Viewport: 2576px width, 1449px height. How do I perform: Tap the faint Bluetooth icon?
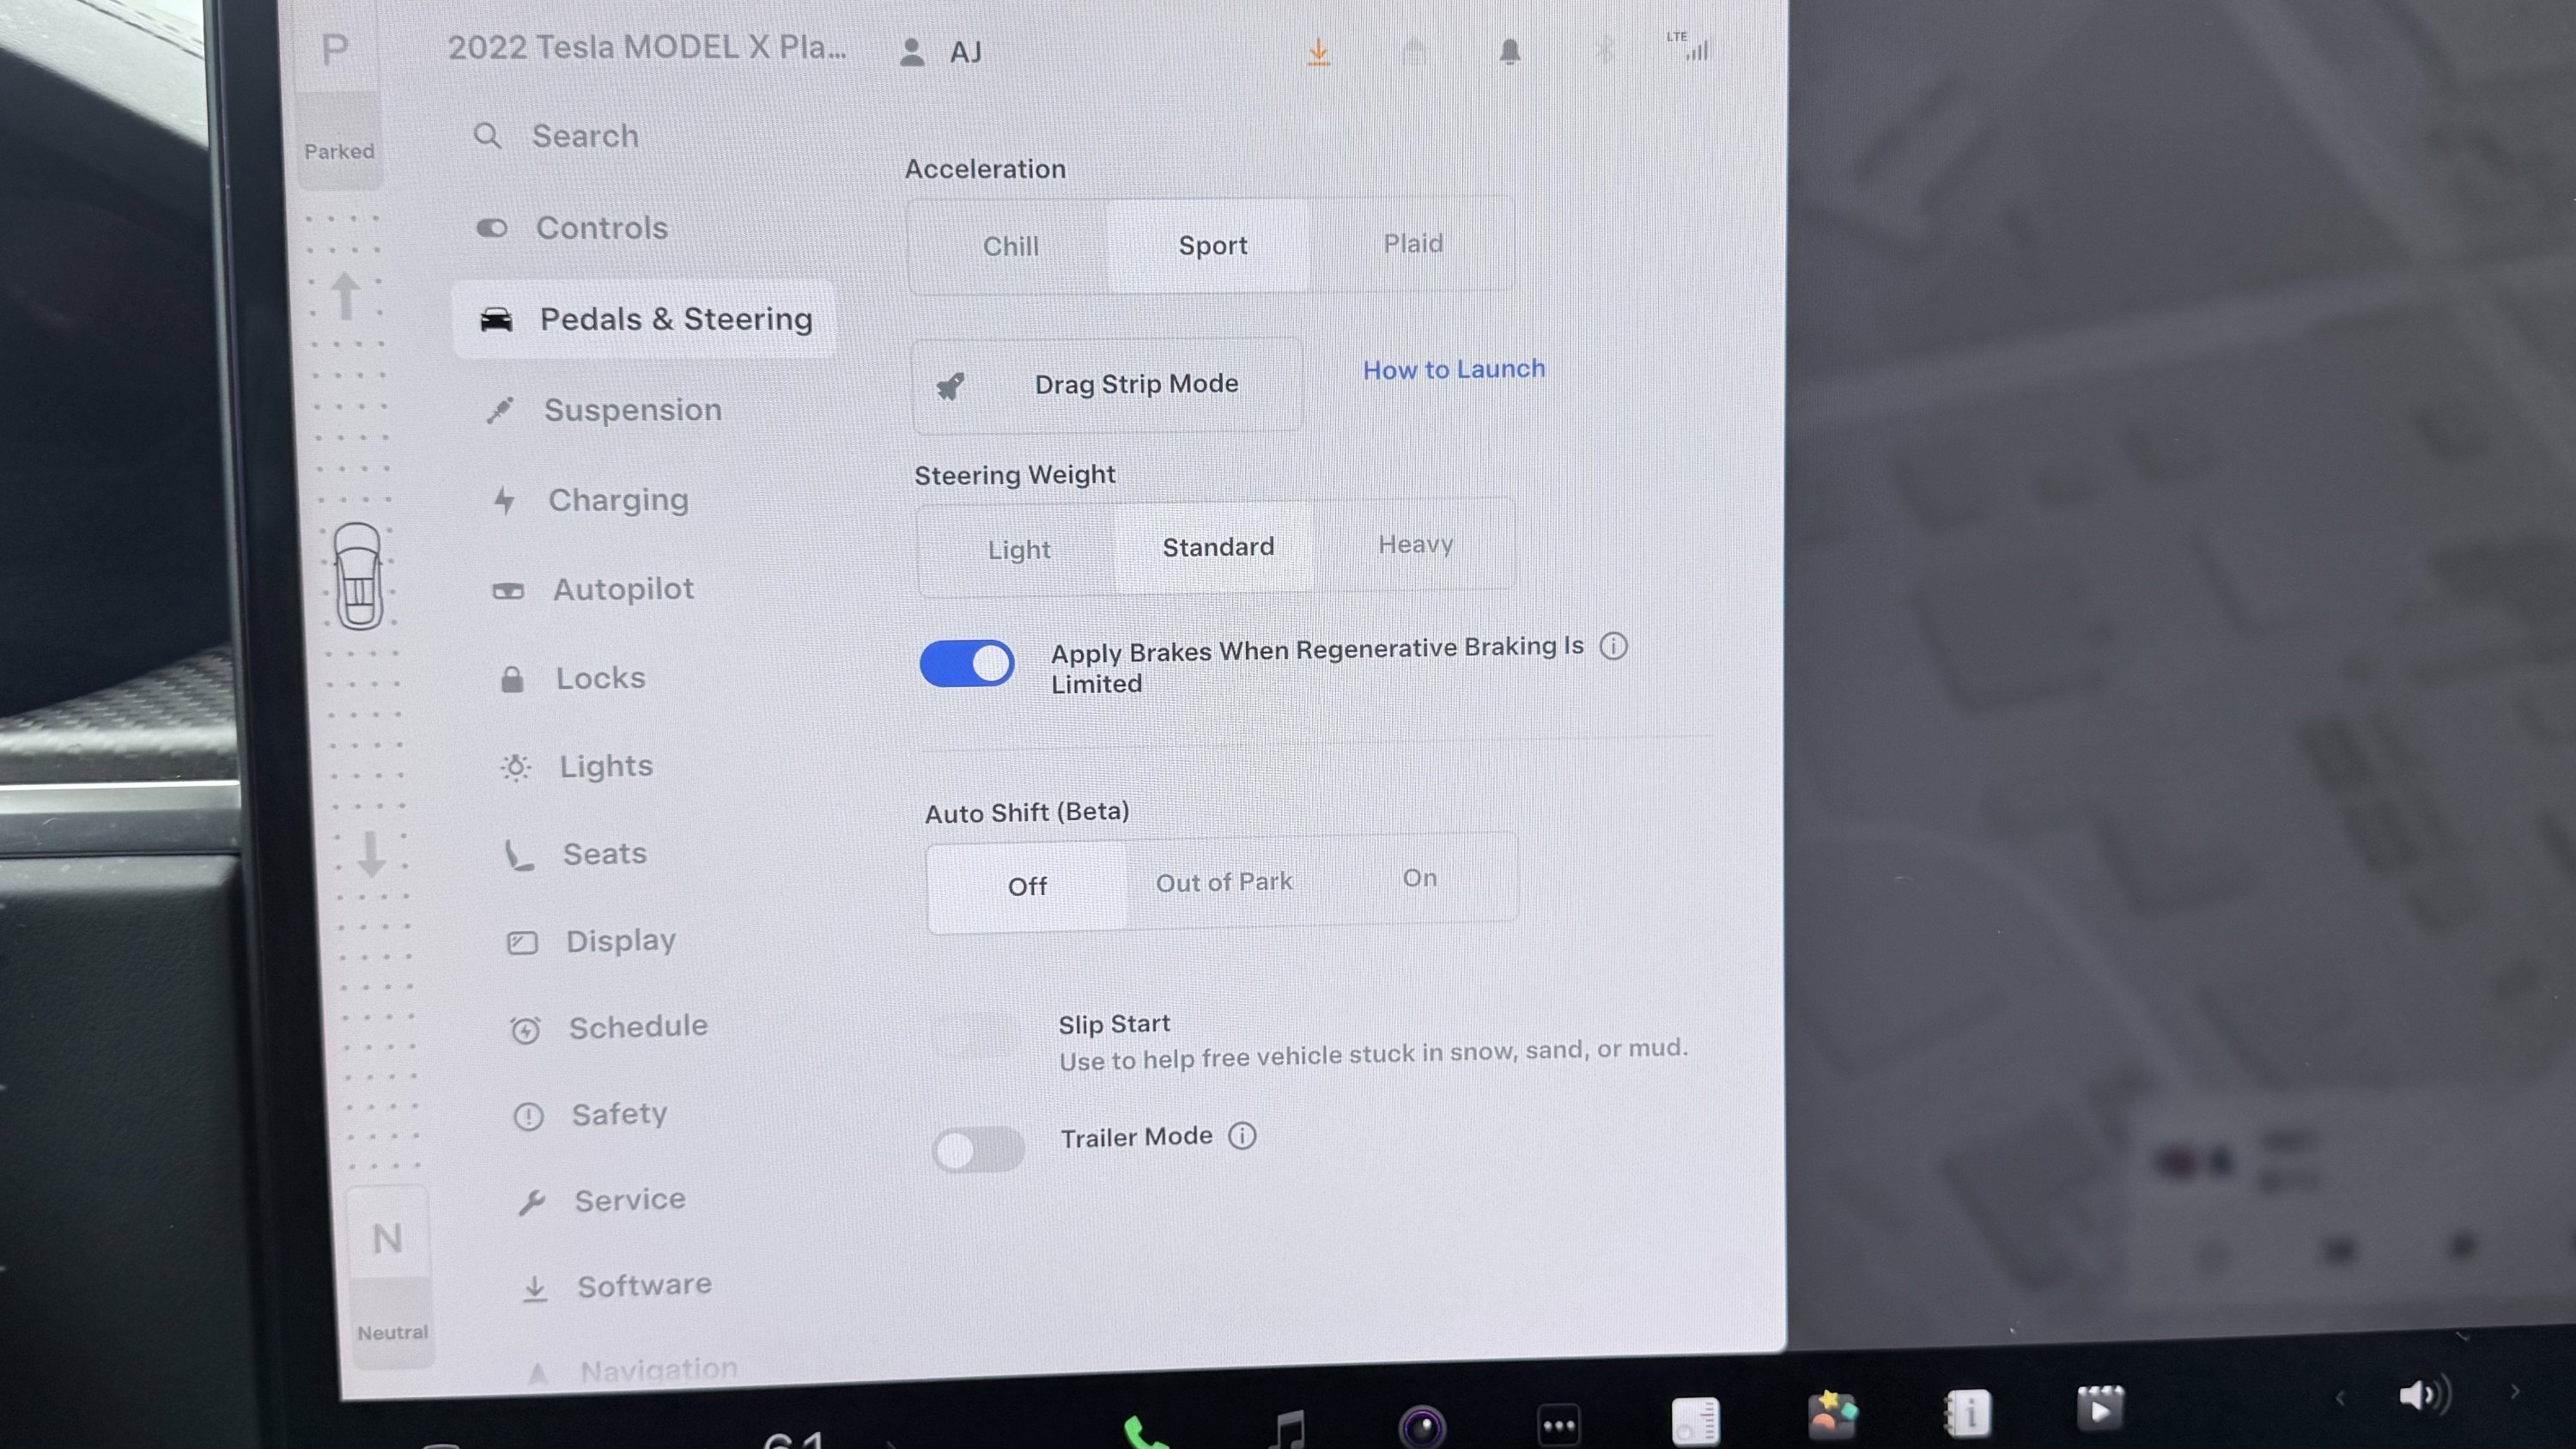1605,49
